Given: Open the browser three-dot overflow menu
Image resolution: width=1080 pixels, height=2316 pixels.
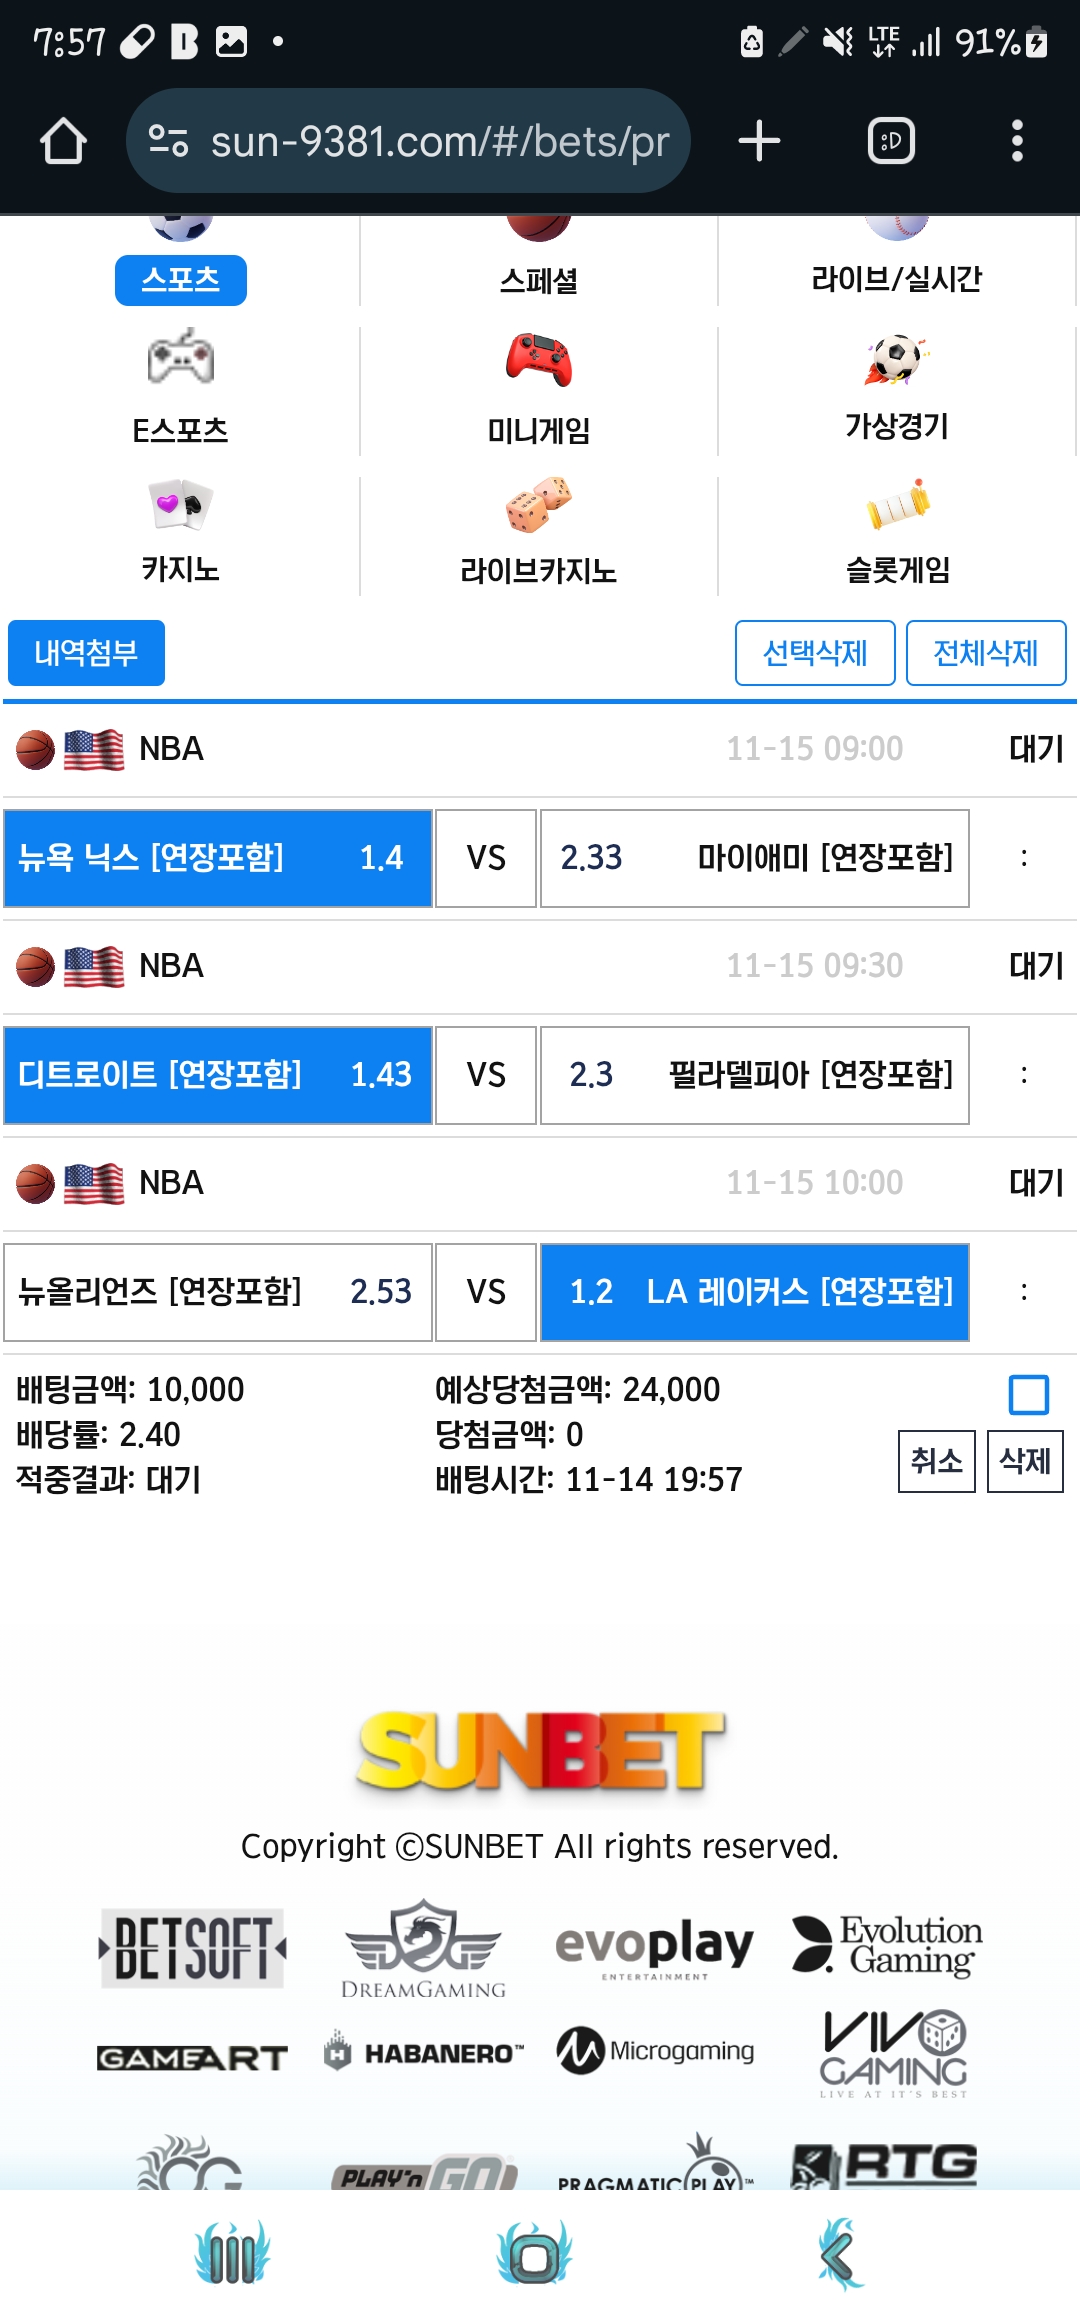Looking at the screenshot, I should 1017,141.
